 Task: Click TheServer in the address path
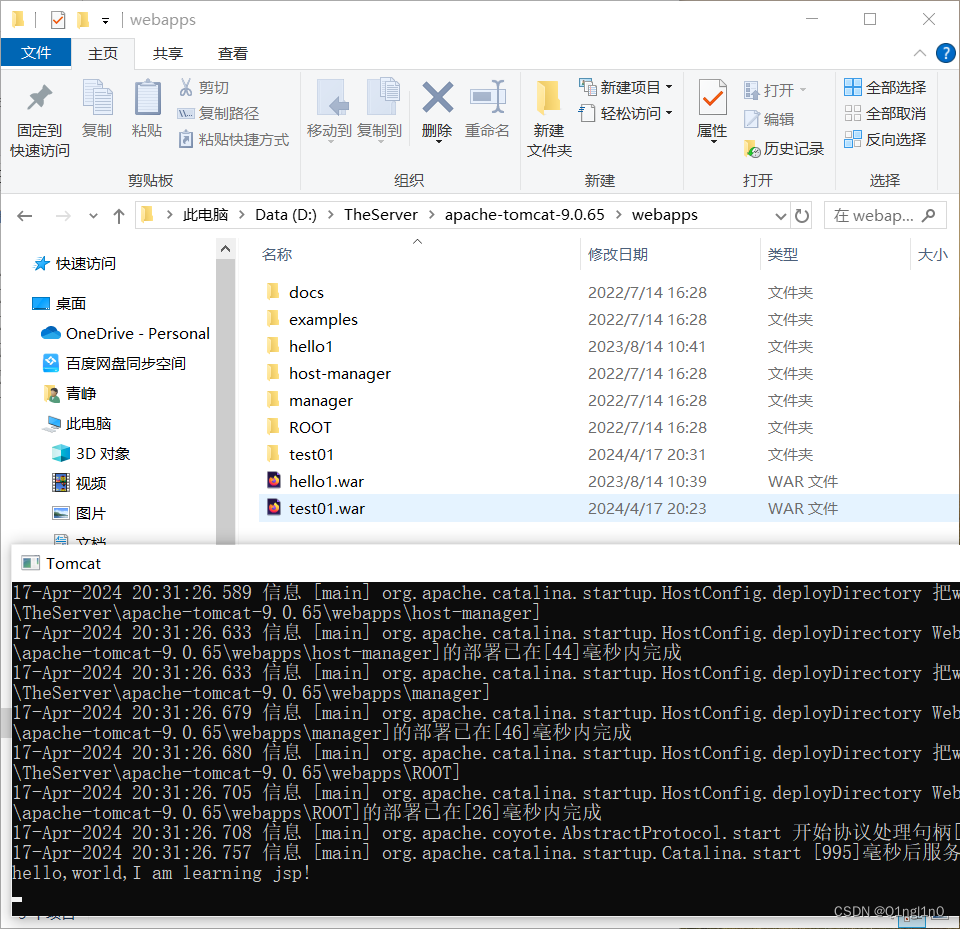pyautogui.click(x=381, y=215)
